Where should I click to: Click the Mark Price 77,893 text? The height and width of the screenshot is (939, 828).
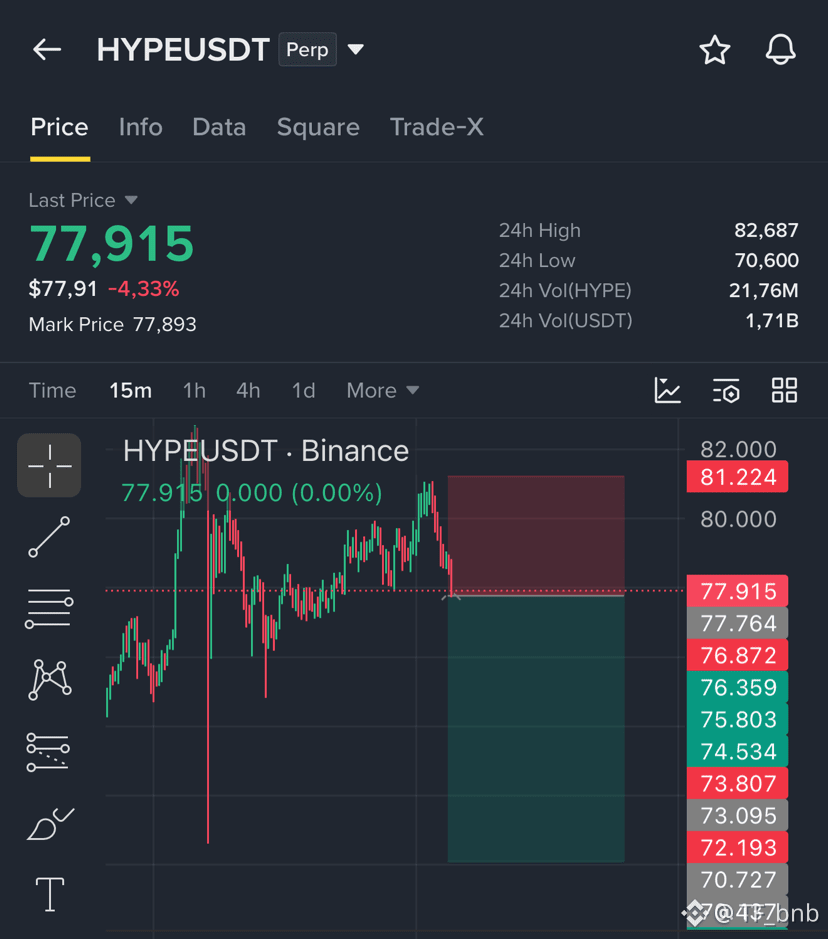tap(113, 325)
